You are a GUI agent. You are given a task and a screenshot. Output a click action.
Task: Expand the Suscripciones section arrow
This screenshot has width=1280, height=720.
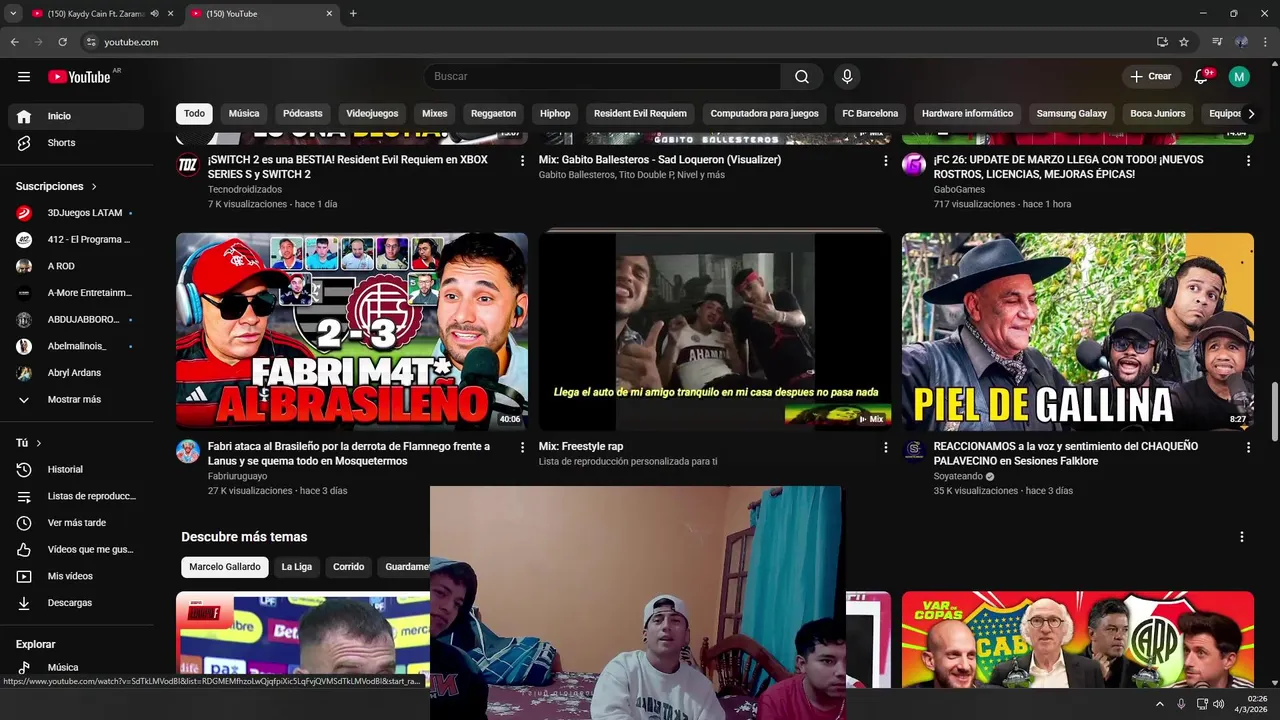[94, 187]
